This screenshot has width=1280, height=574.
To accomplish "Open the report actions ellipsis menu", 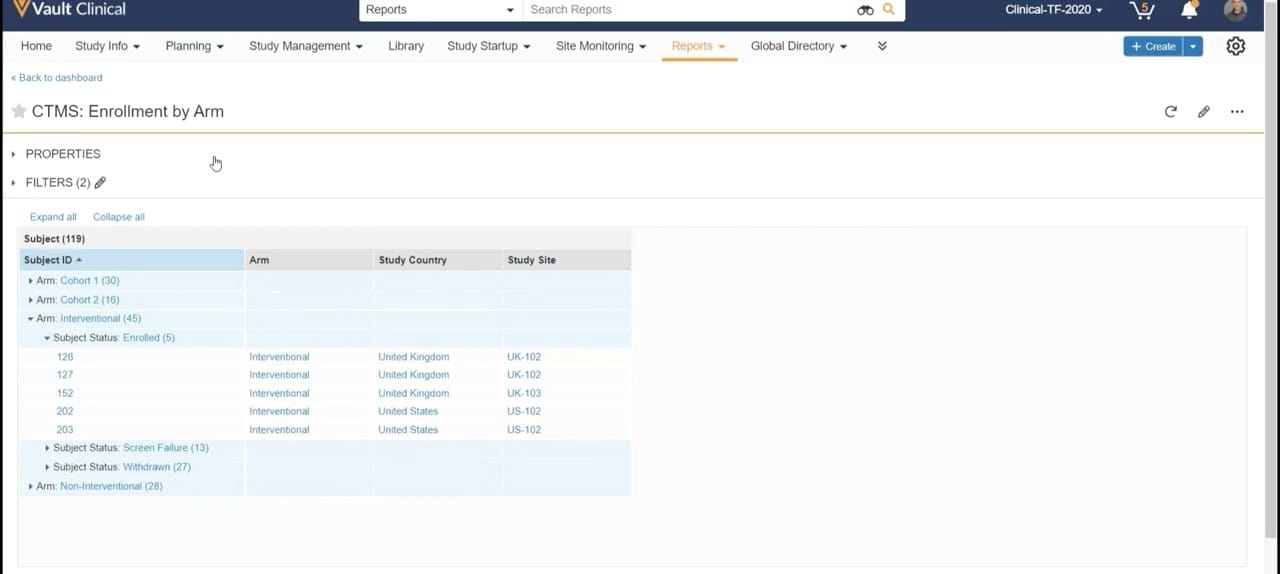I will [1237, 112].
